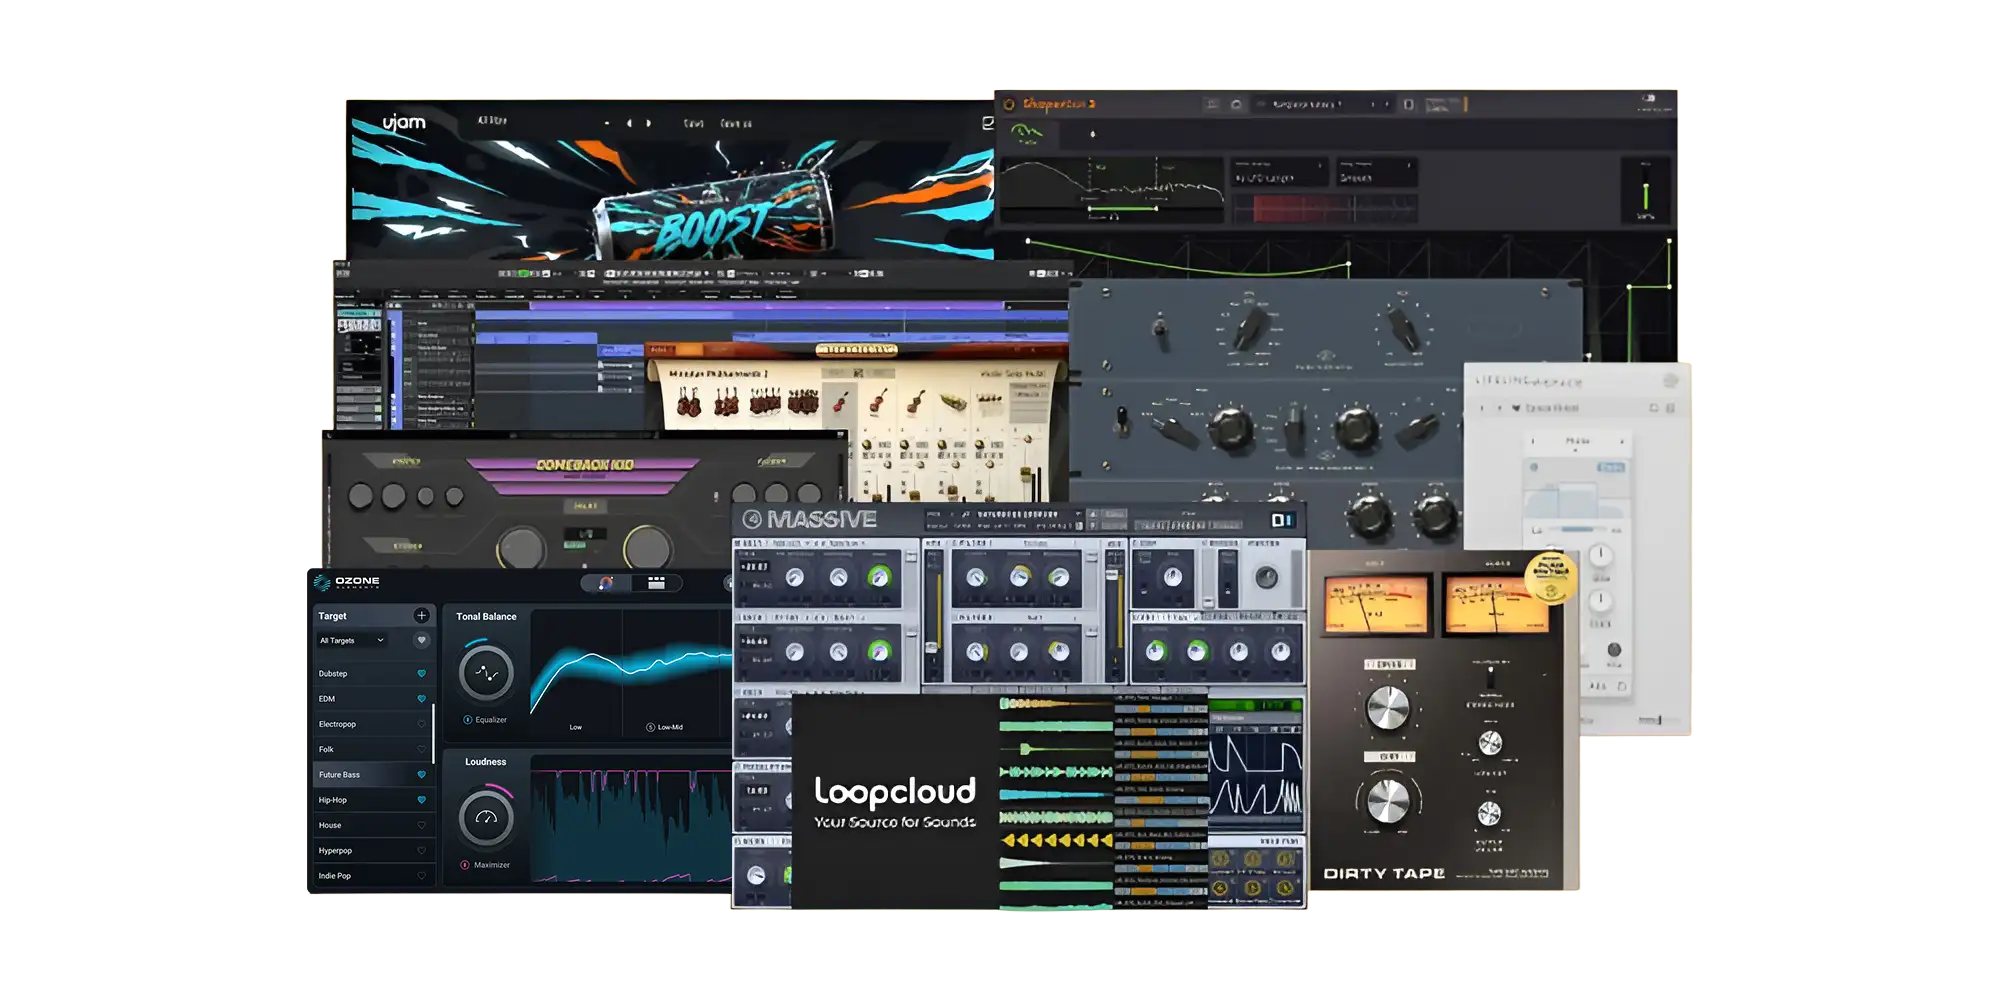
Task: Click the ujam logo in Boost plugin
Action: point(405,123)
